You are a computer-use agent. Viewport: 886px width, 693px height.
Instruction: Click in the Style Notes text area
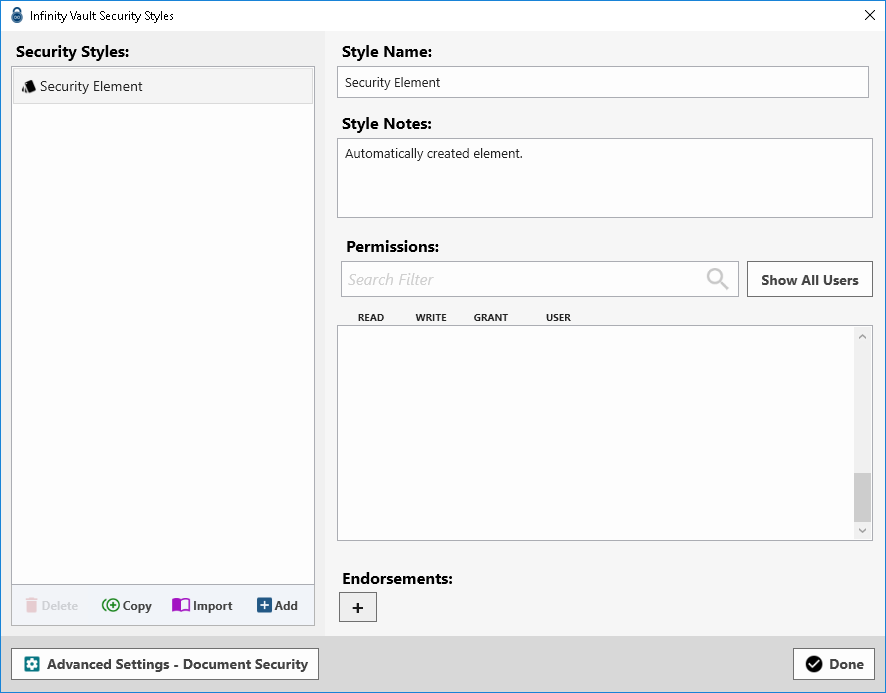coord(604,178)
